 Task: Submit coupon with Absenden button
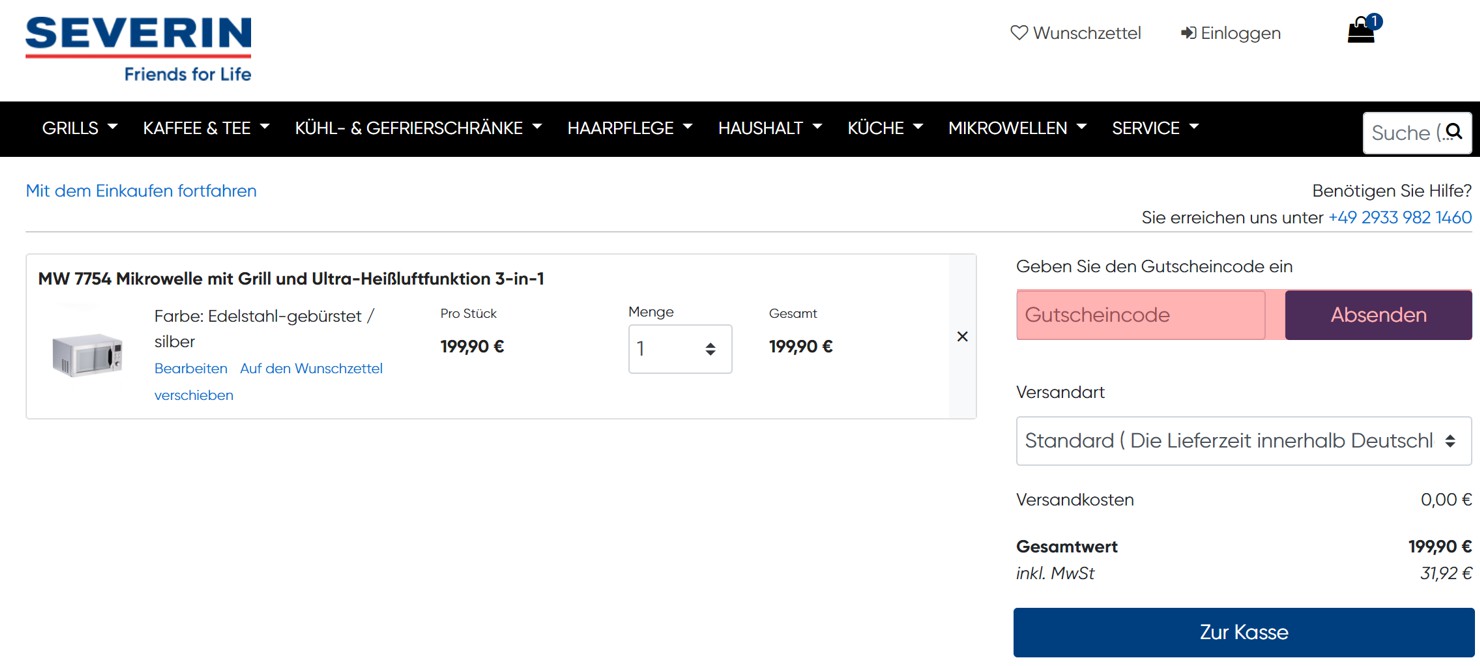click(1378, 315)
